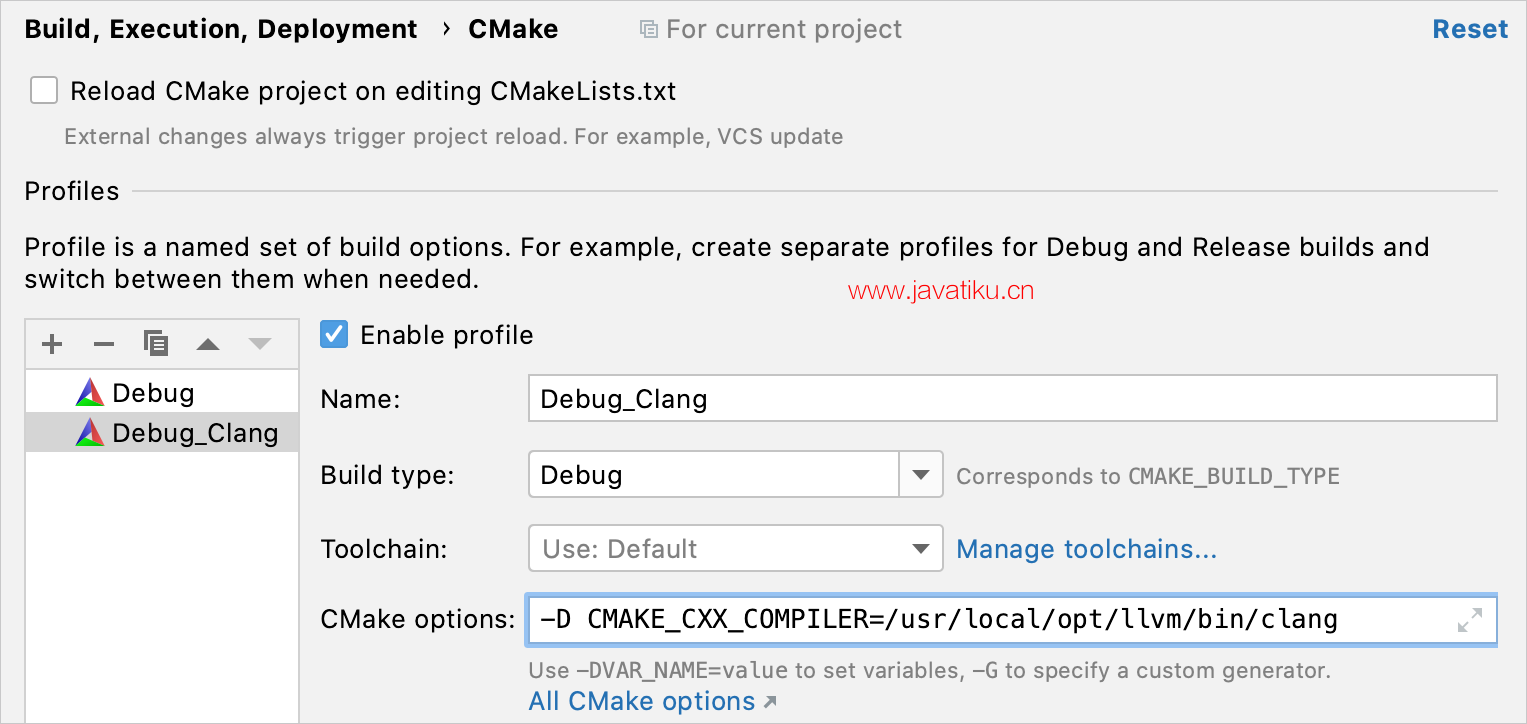Copy the selected profile

point(156,344)
